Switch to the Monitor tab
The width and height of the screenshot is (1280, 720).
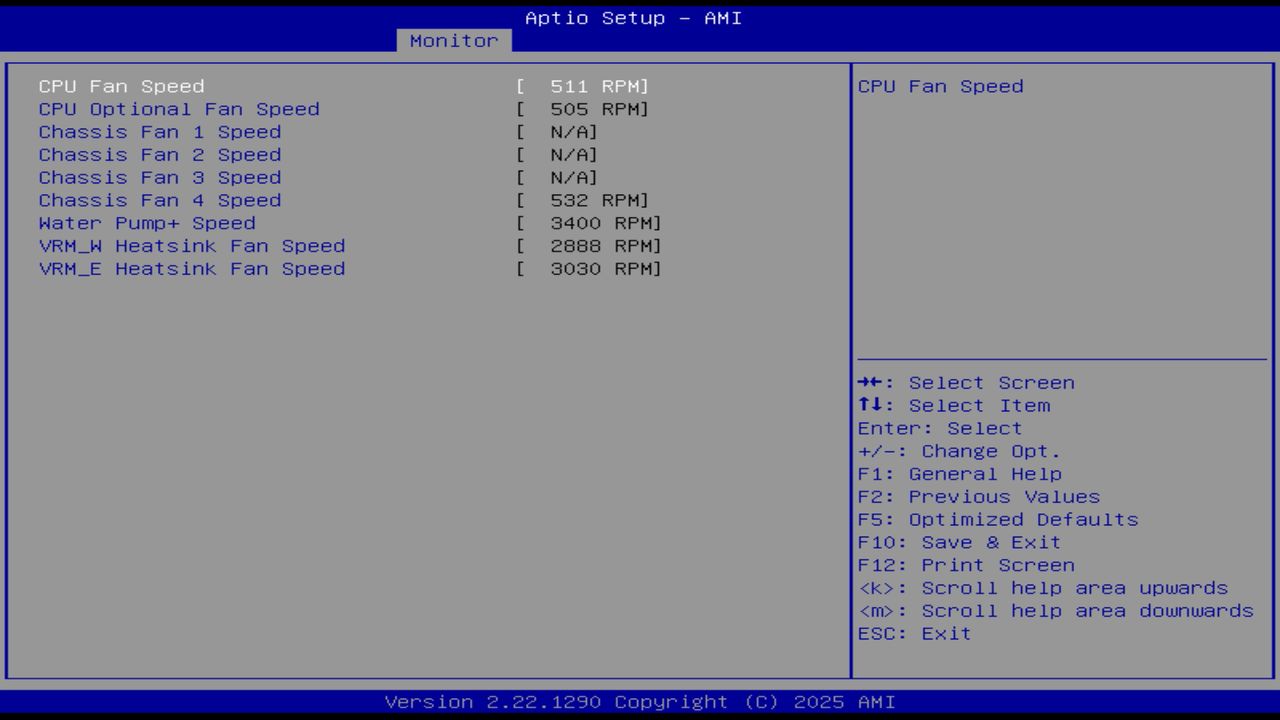coord(454,41)
